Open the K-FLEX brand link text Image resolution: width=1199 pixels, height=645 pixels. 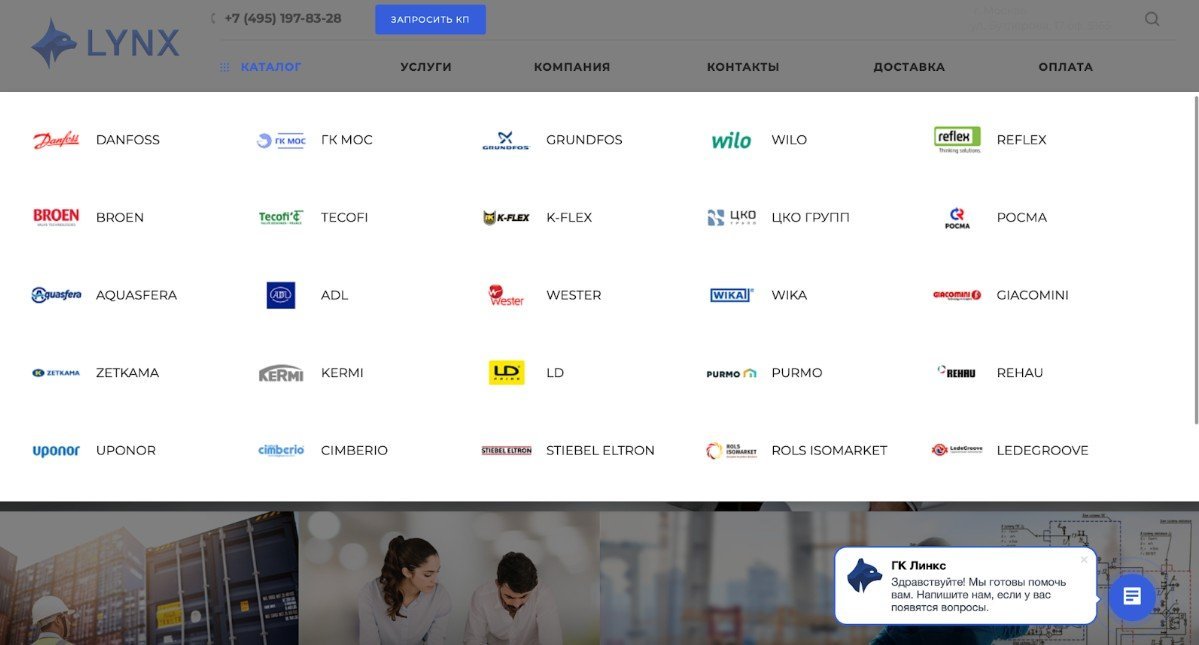click(x=569, y=218)
